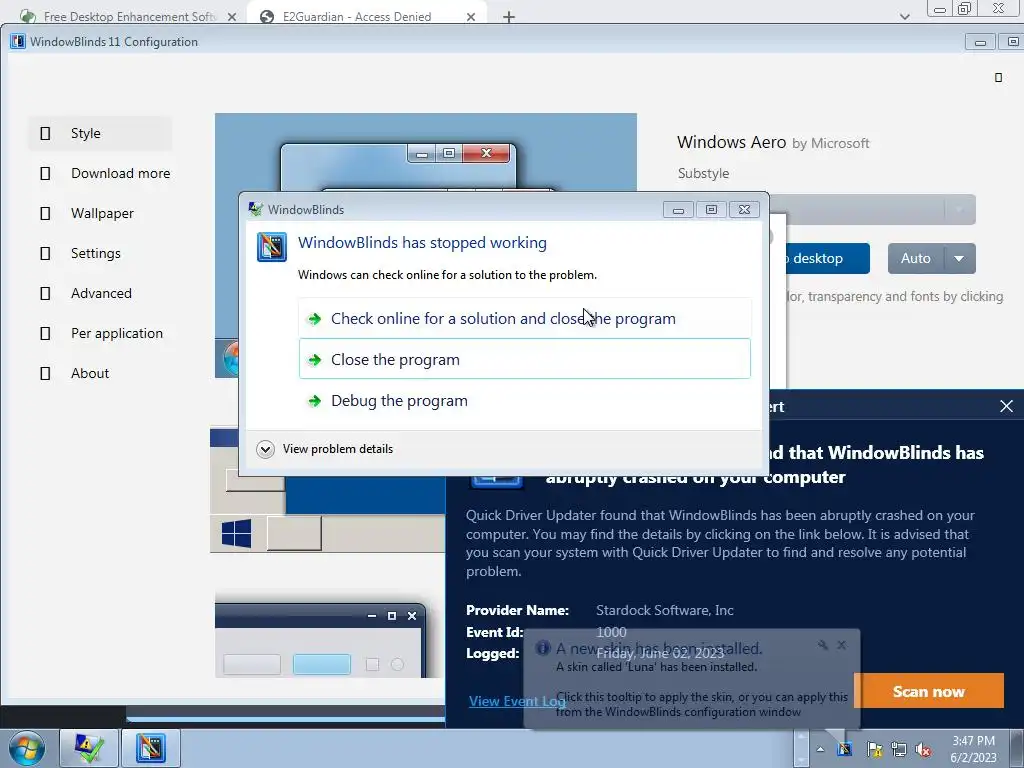Click WindowBlinds dialog title bar icon
1024x768 pixels.
click(x=255, y=209)
